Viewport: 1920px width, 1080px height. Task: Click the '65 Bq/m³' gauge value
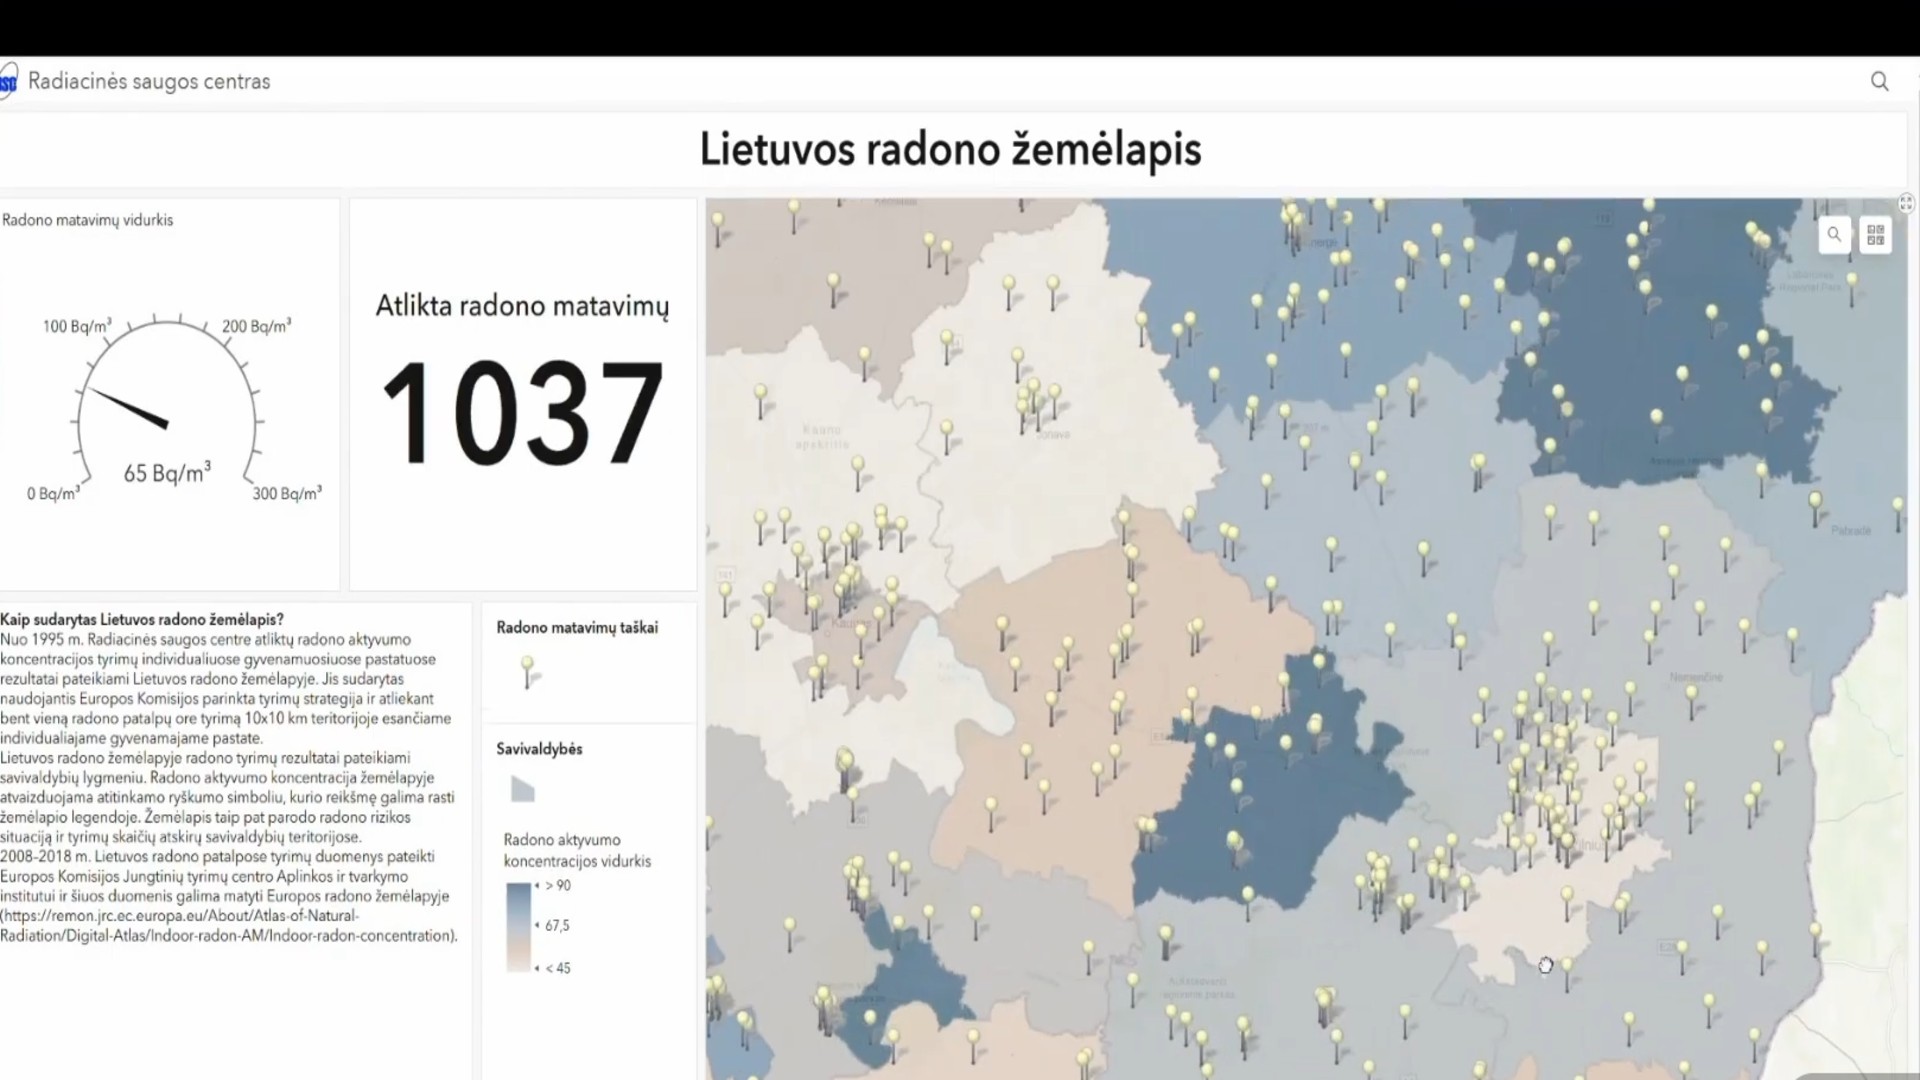pos(167,473)
